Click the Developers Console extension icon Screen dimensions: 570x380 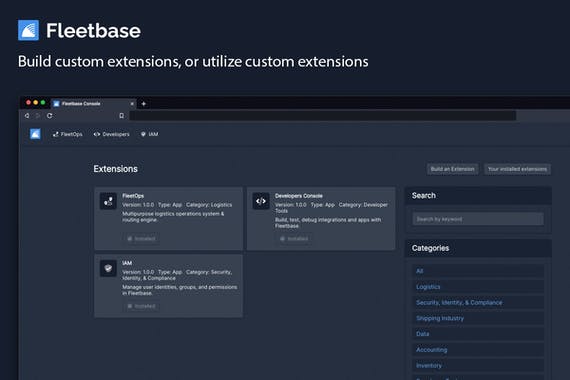tap(261, 201)
